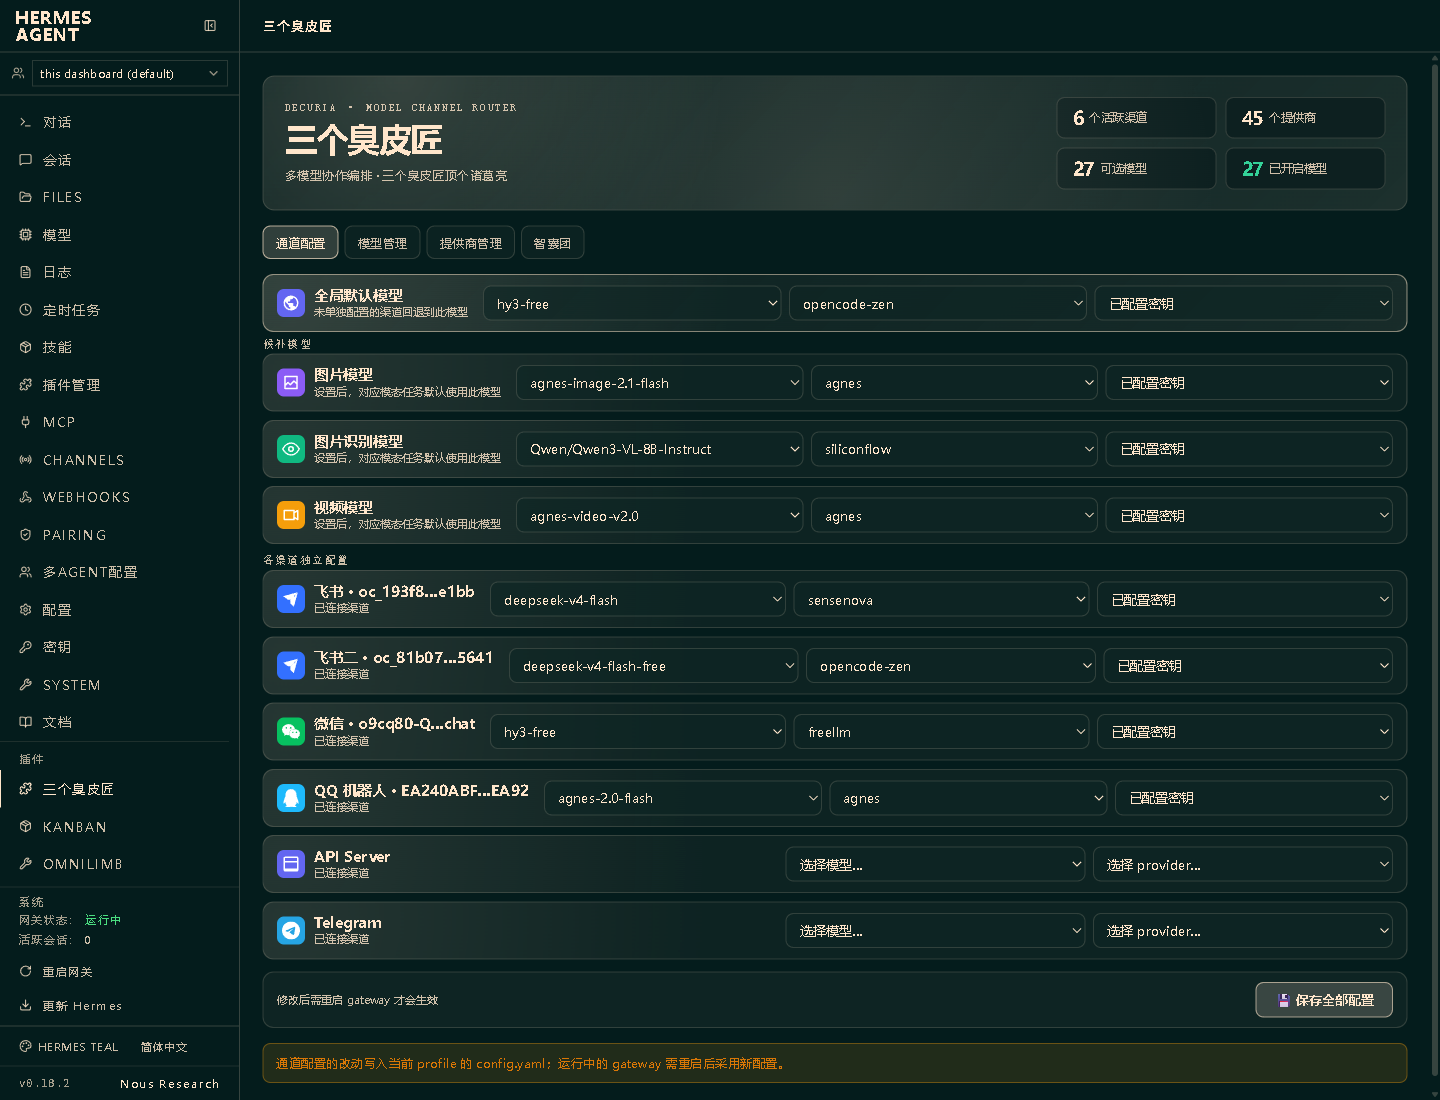Switch to the 通道配置 tab
The width and height of the screenshot is (1440, 1100).
tap(300, 243)
